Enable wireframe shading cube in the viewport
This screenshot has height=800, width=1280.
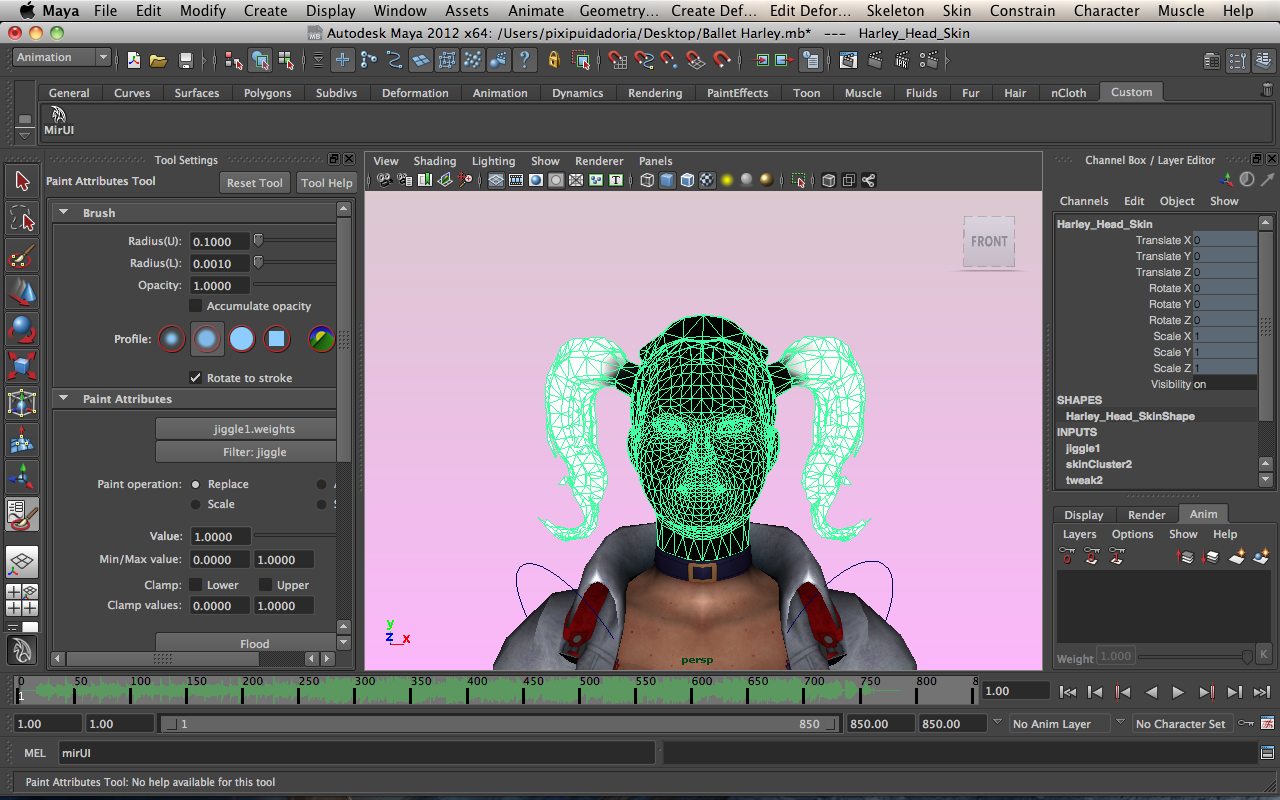[x=647, y=180]
